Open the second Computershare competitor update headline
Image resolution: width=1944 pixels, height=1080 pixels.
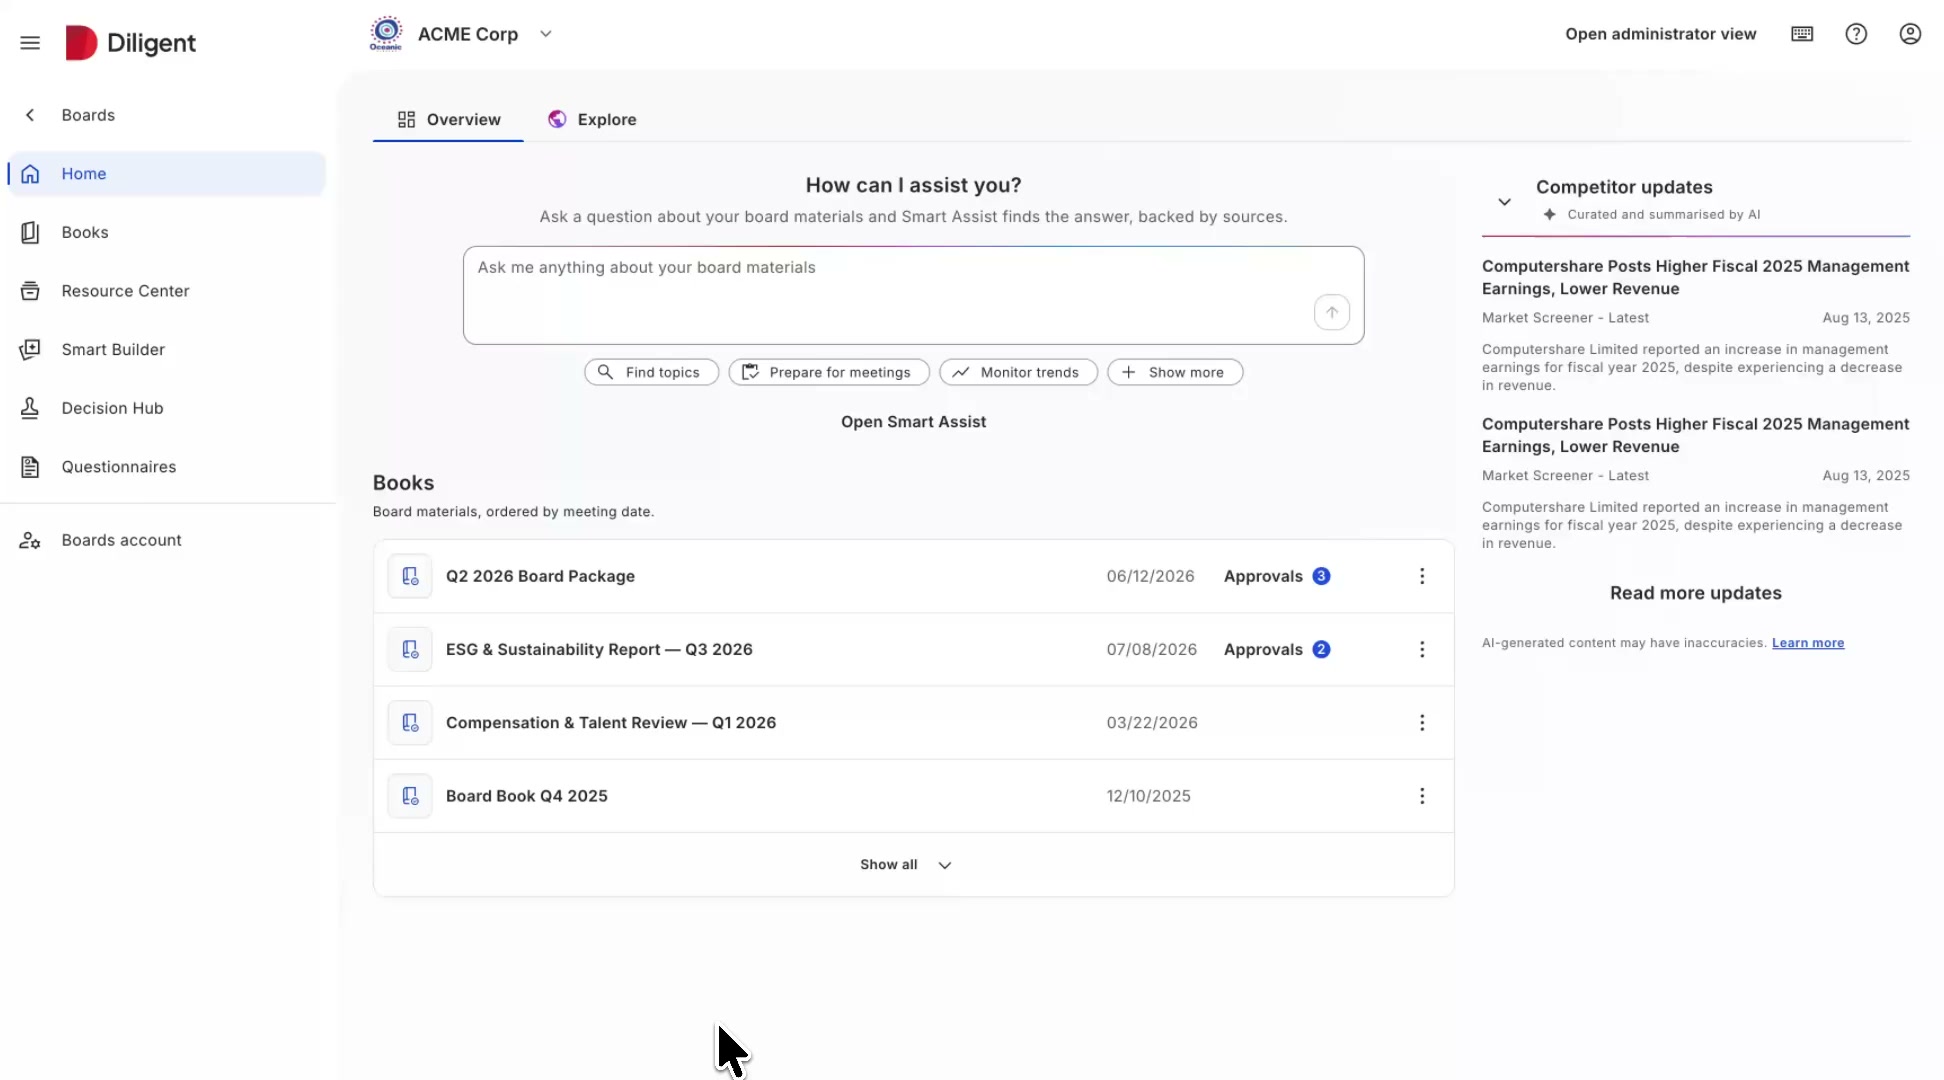(1695, 435)
